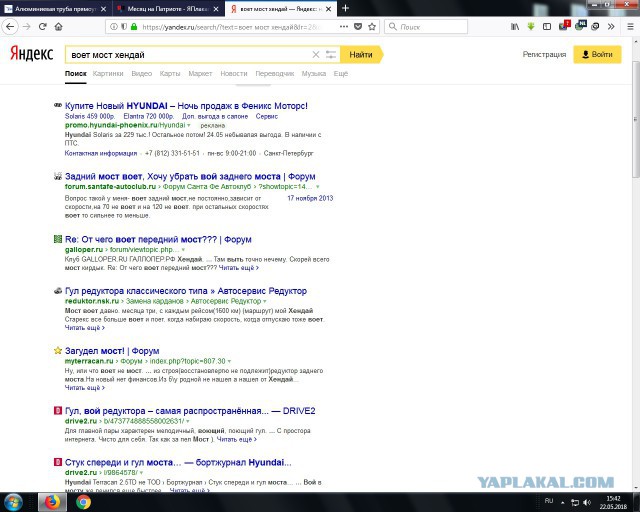Click the browser forward arrow
The image size is (640, 512).
tap(27, 27)
